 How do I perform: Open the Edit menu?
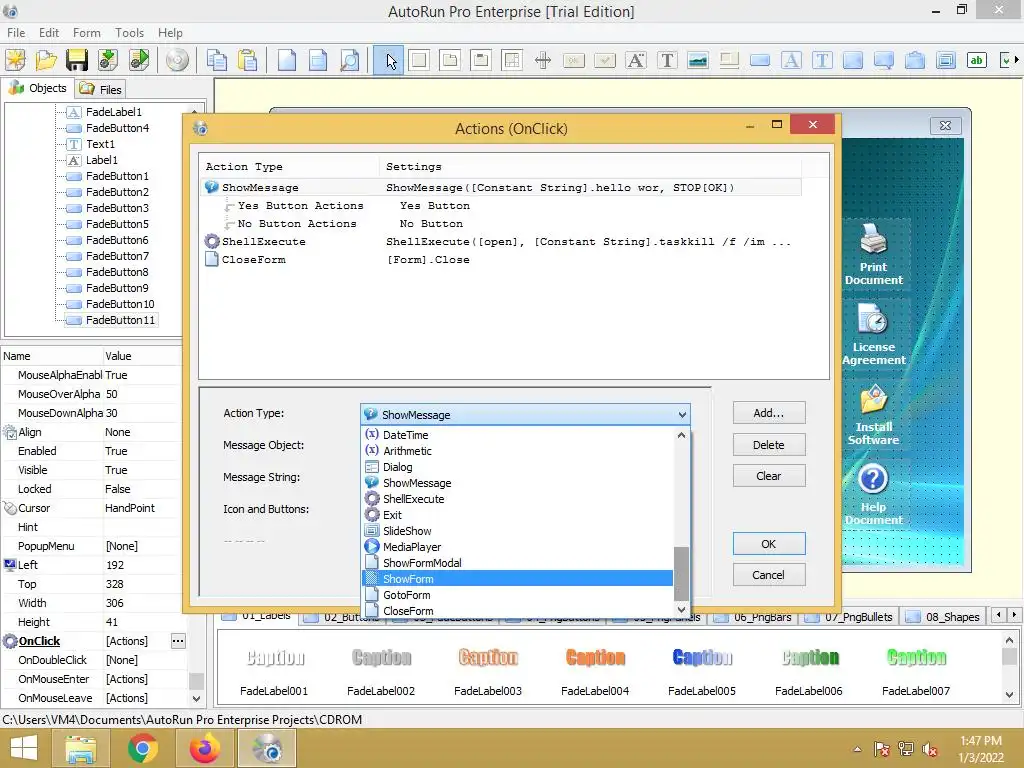(49, 33)
